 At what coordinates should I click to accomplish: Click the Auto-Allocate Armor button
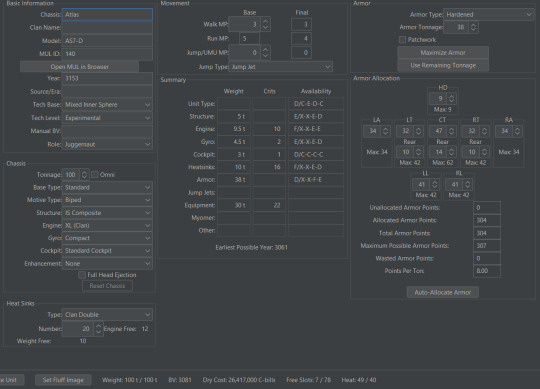[443, 292]
